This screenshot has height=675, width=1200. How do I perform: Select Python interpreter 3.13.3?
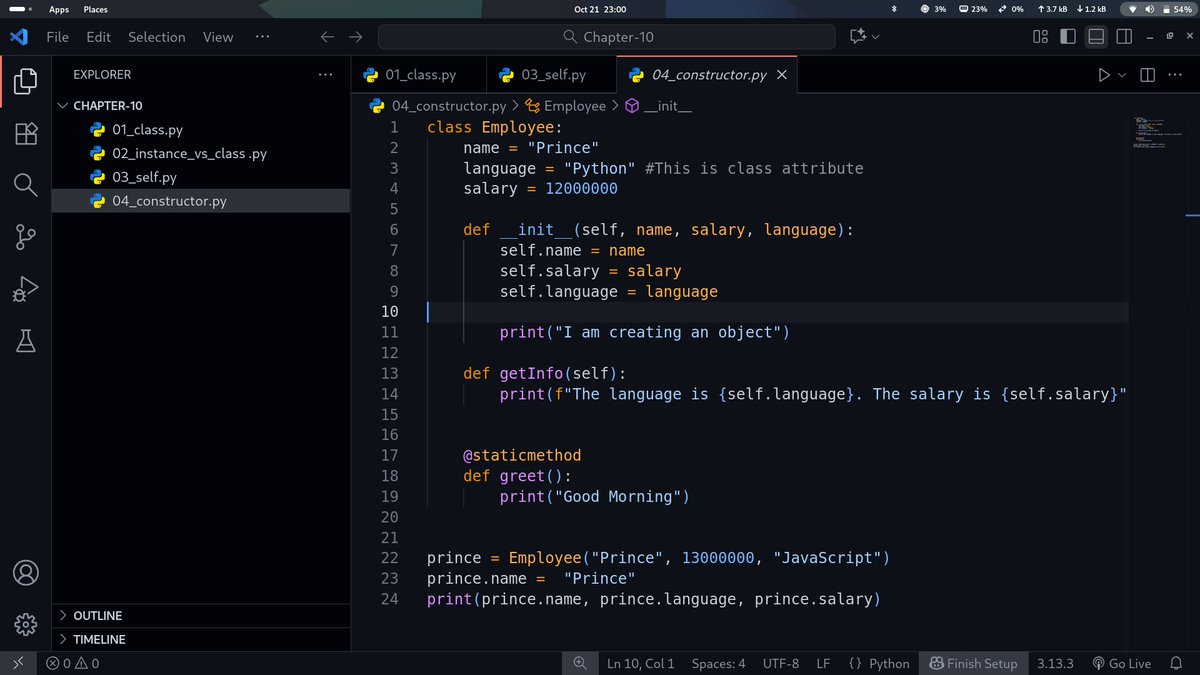[x=1055, y=663]
